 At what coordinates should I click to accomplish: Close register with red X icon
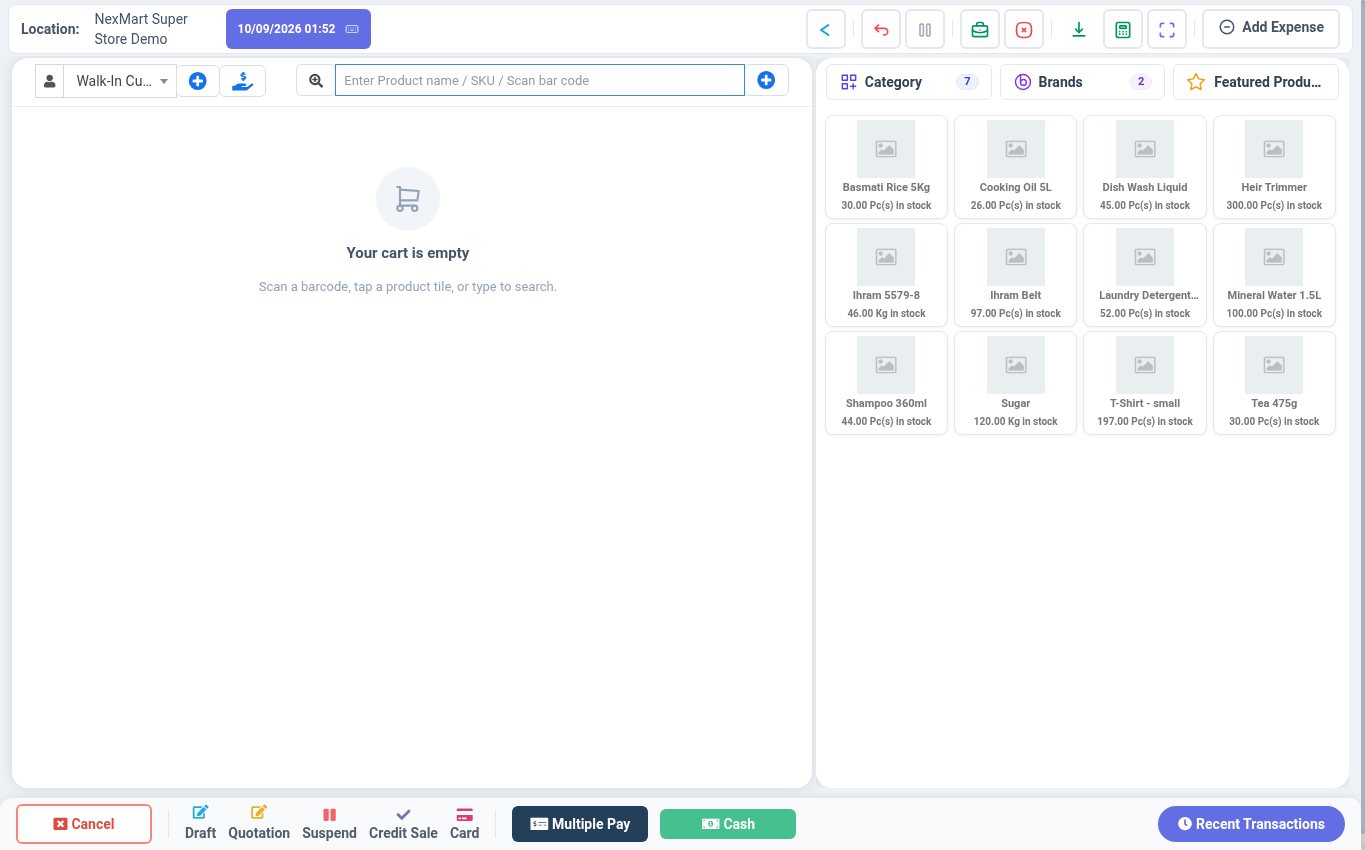pyautogui.click(x=1024, y=29)
